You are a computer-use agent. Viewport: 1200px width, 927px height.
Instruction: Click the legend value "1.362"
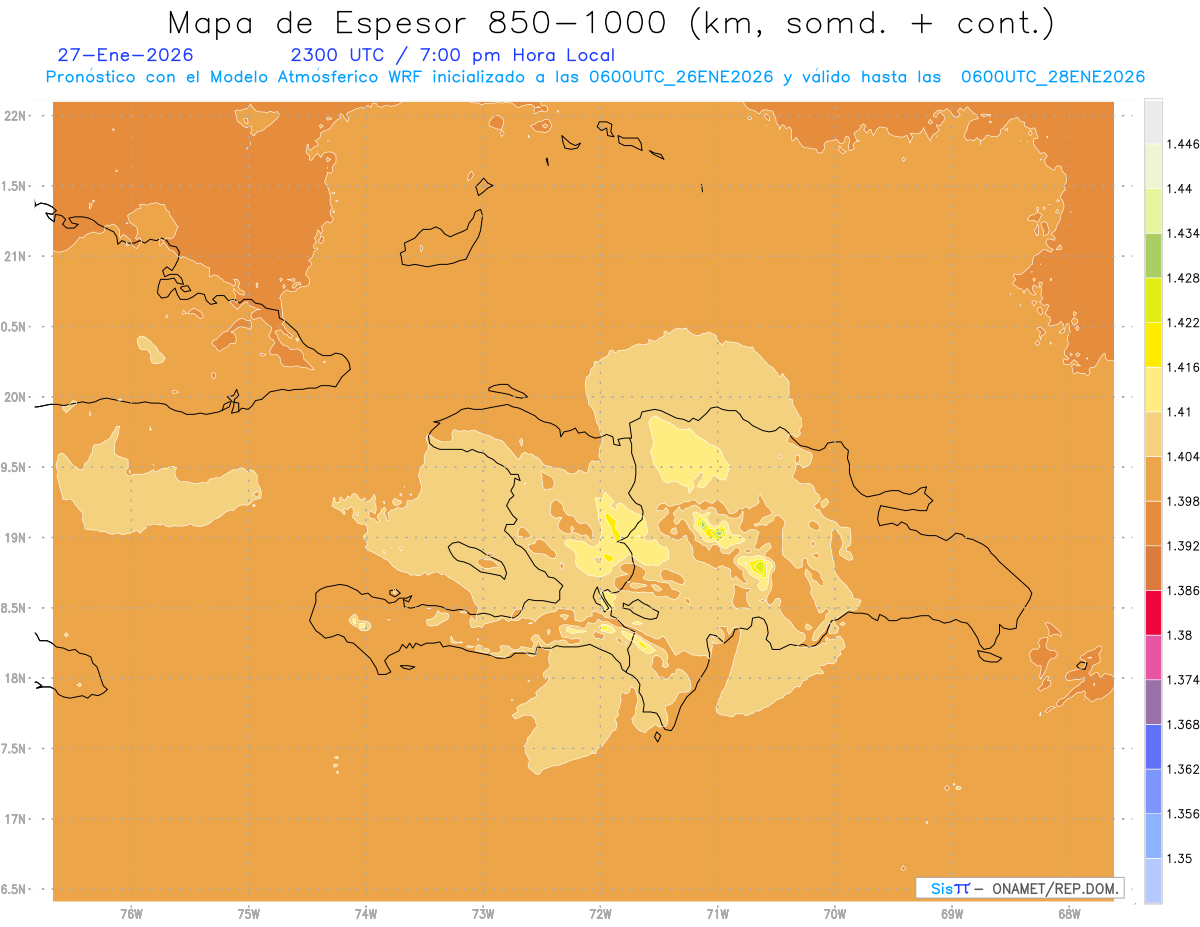[x=1182, y=769]
